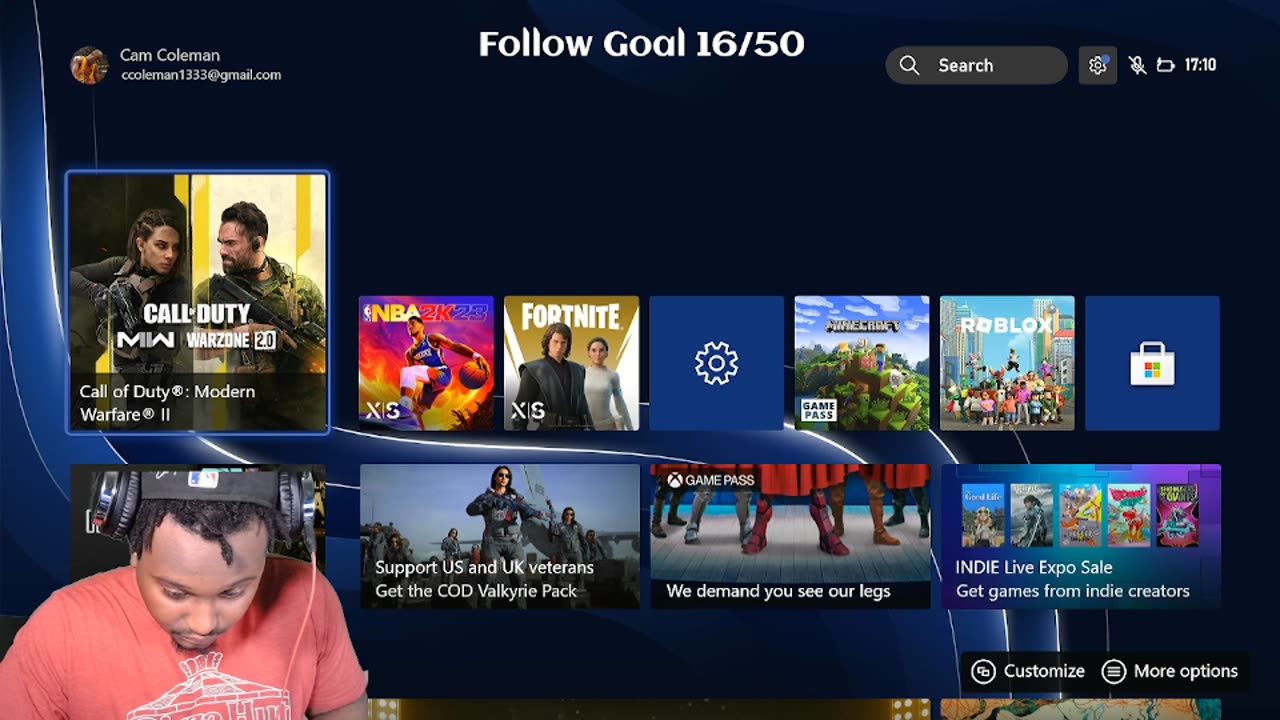
Task: Launch the Roblox game tile
Action: coord(1007,363)
